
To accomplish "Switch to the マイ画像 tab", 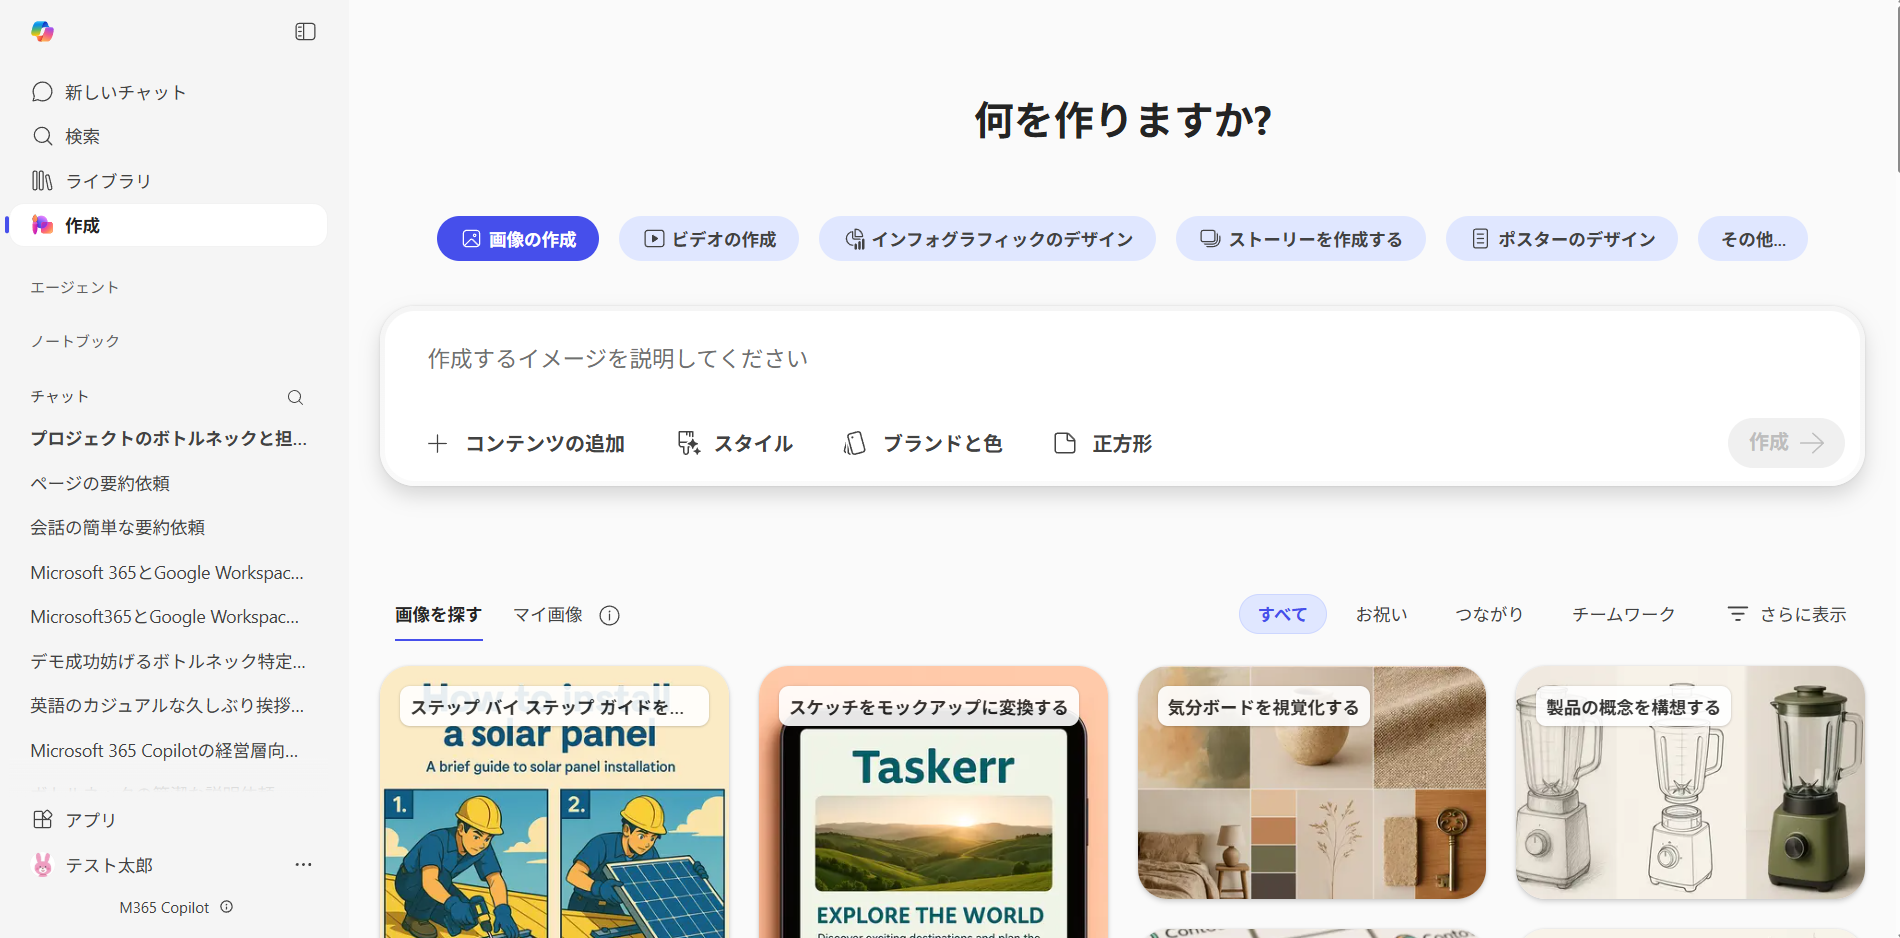I will pyautogui.click(x=548, y=614).
